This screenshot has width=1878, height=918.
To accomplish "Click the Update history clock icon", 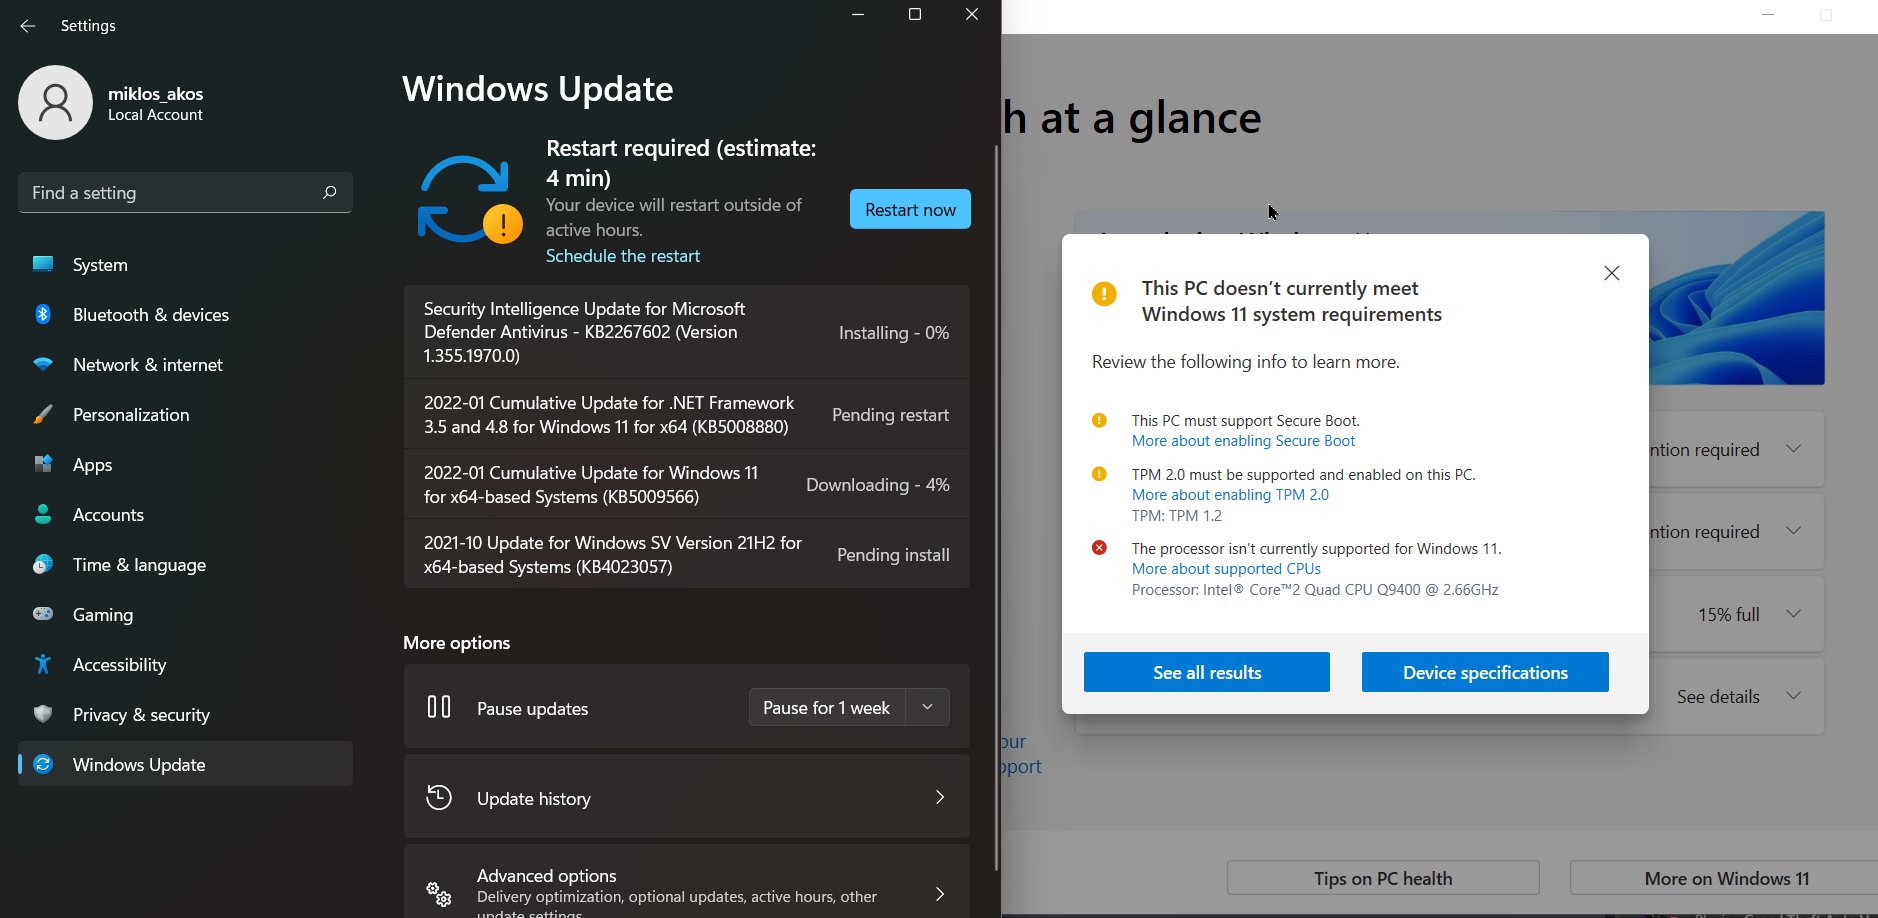I will (x=439, y=797).
